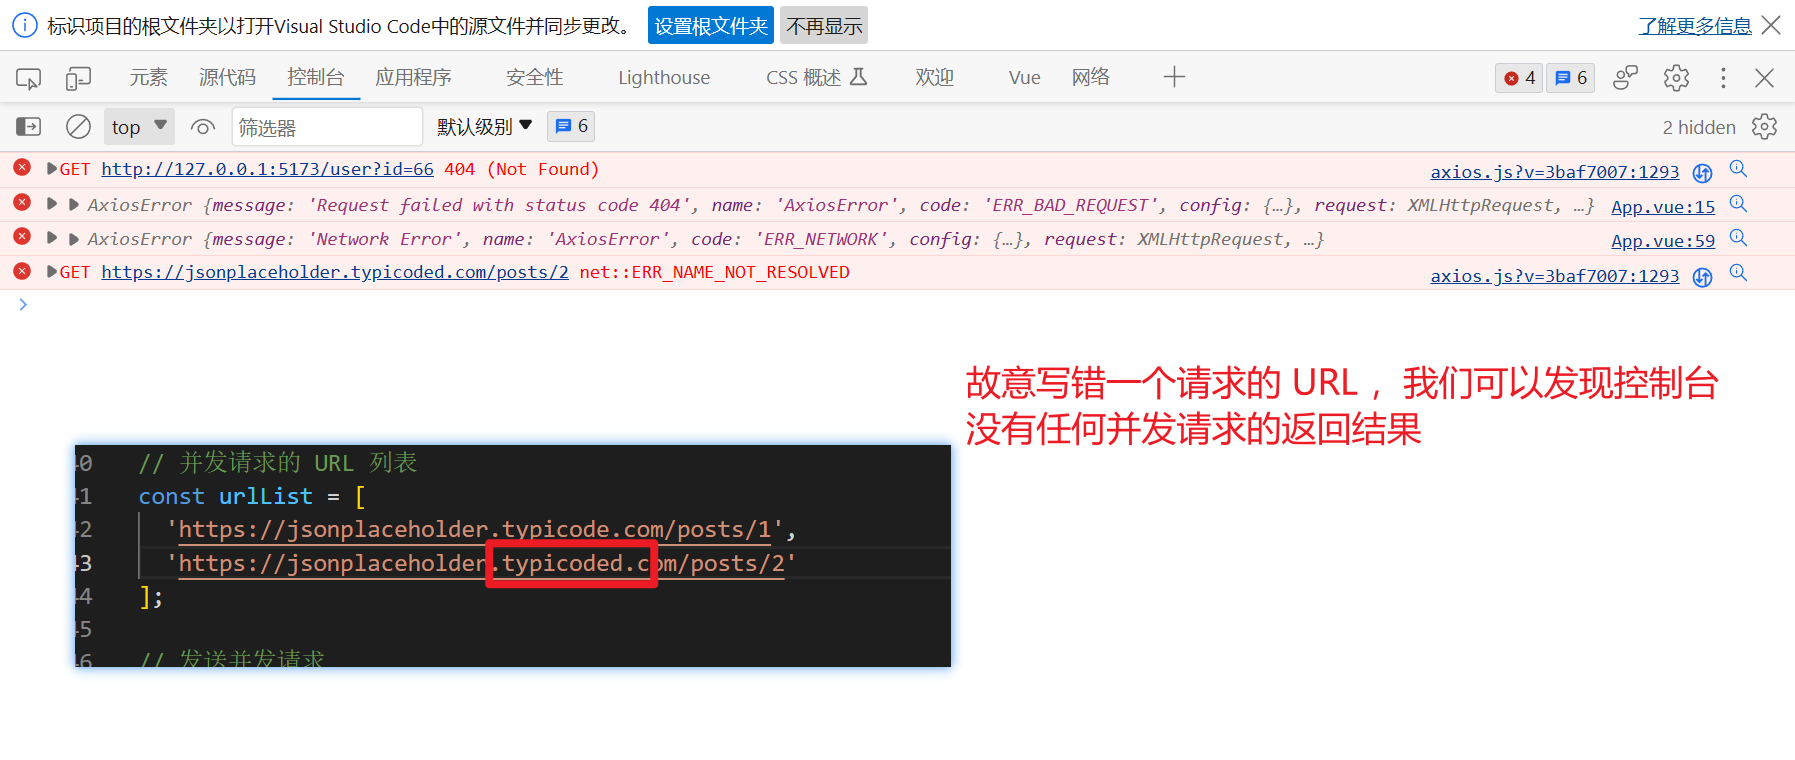Expand the jsonplaceholder GET error entry

point(52,272)
